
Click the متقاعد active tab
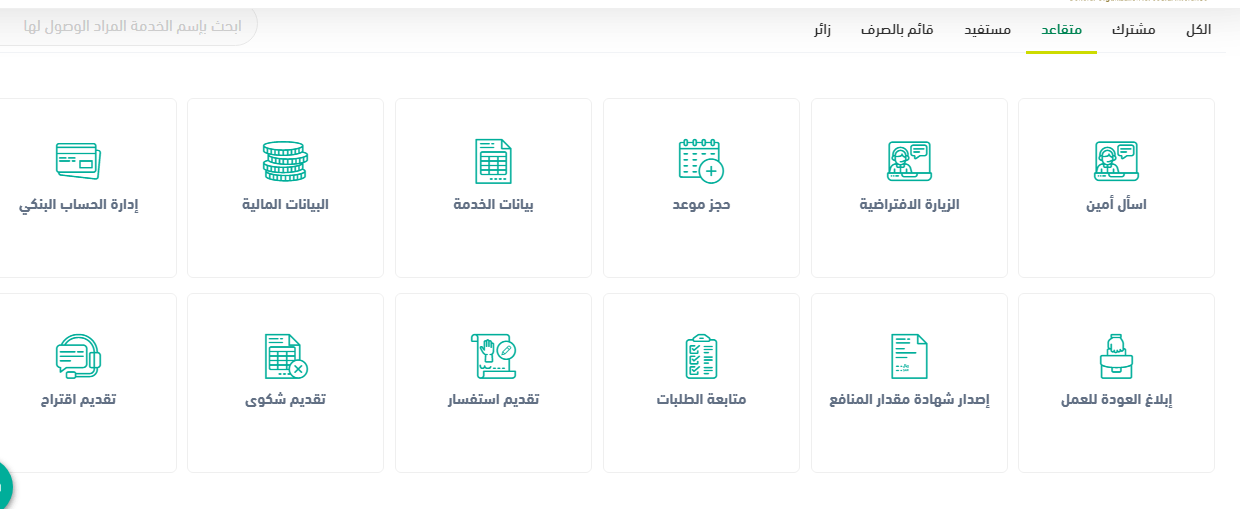coord(1061,30)
